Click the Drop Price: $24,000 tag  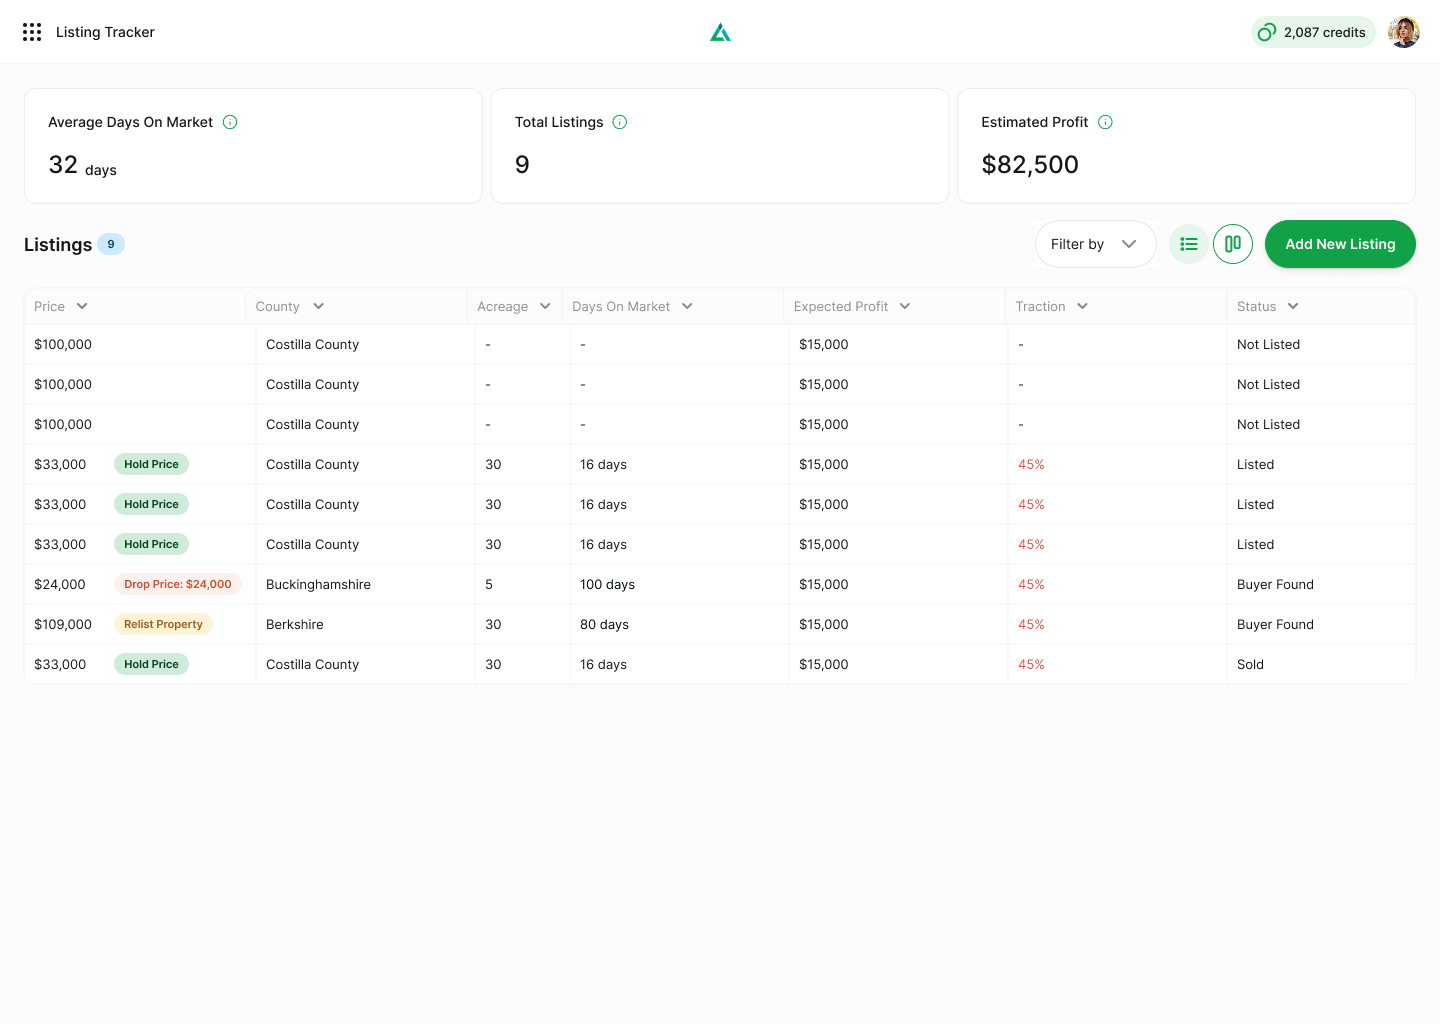(177, 584)
